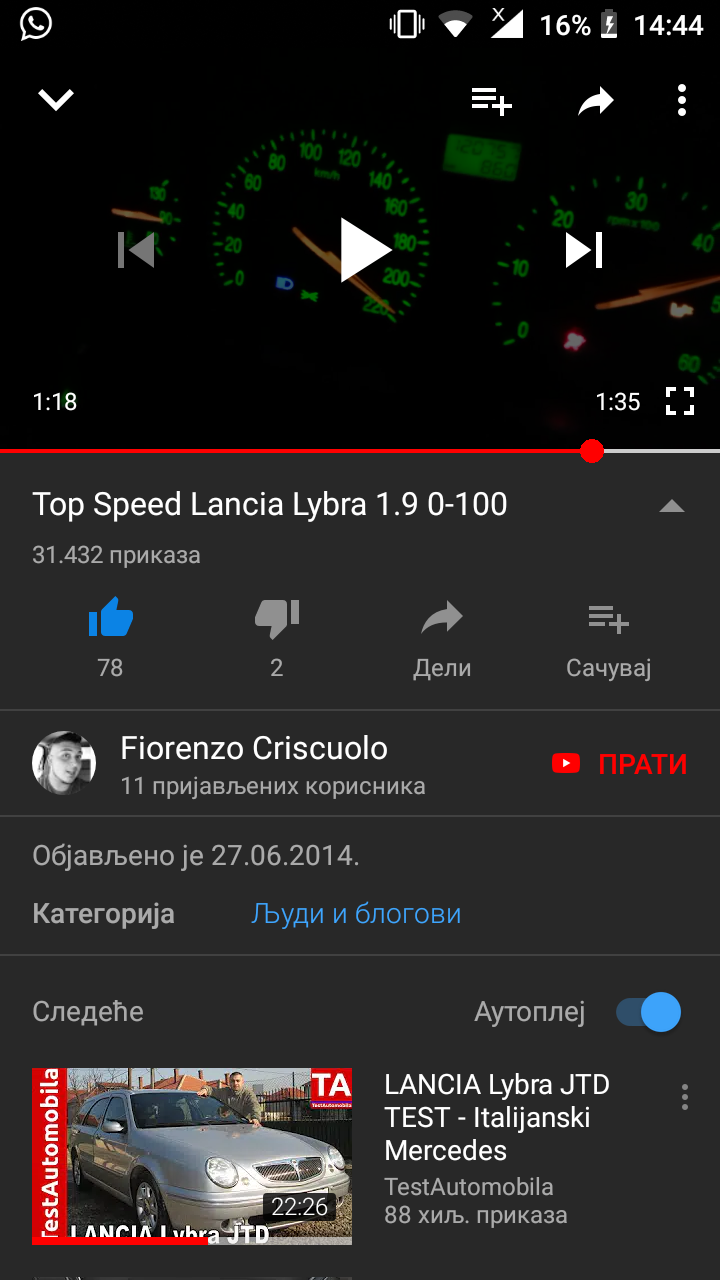Click the red progress bar scrubber
The height and width of the screenshot is (1280, 720).
pos(592,452)
